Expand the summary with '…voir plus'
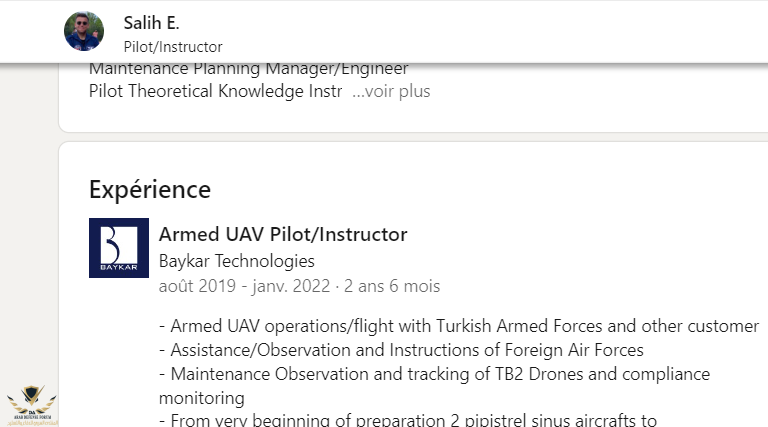 (x=391, y=91)
